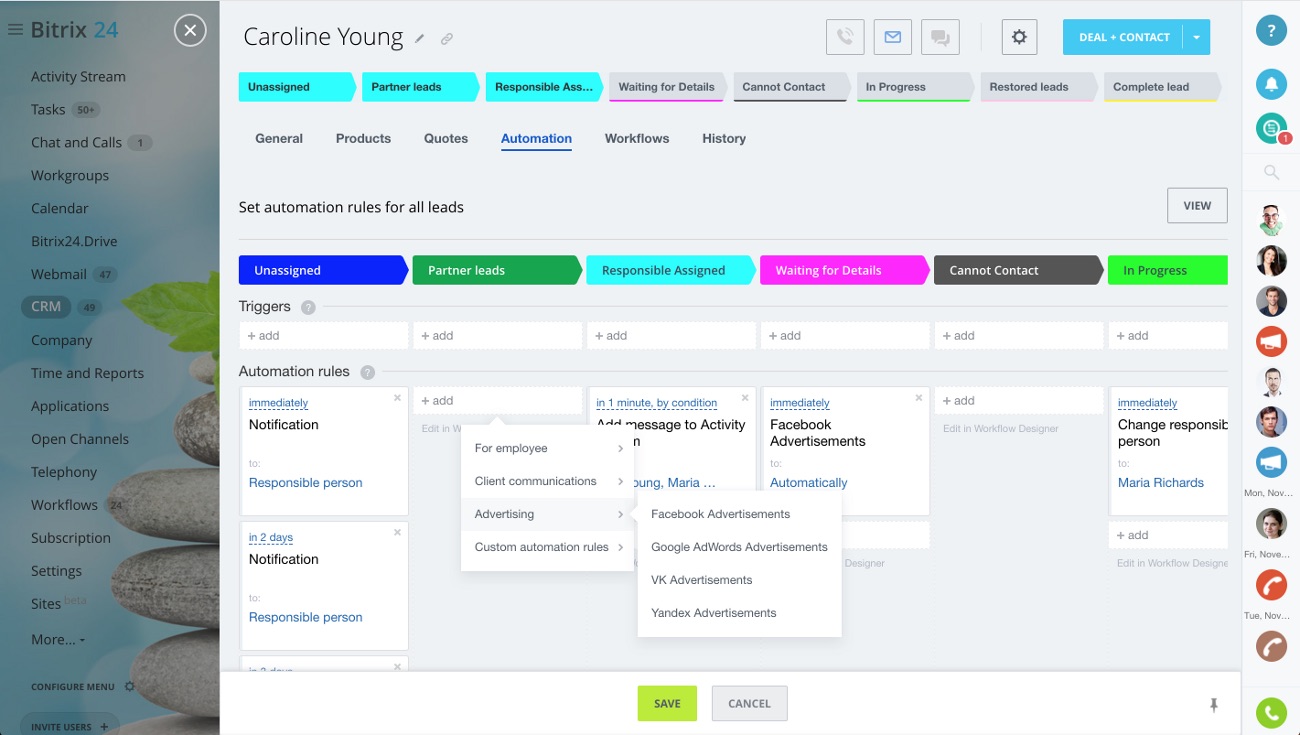Click the hamburger menu icon beside Bitrix 24
Screen dimensions: 1300x735
pos(15,30)
